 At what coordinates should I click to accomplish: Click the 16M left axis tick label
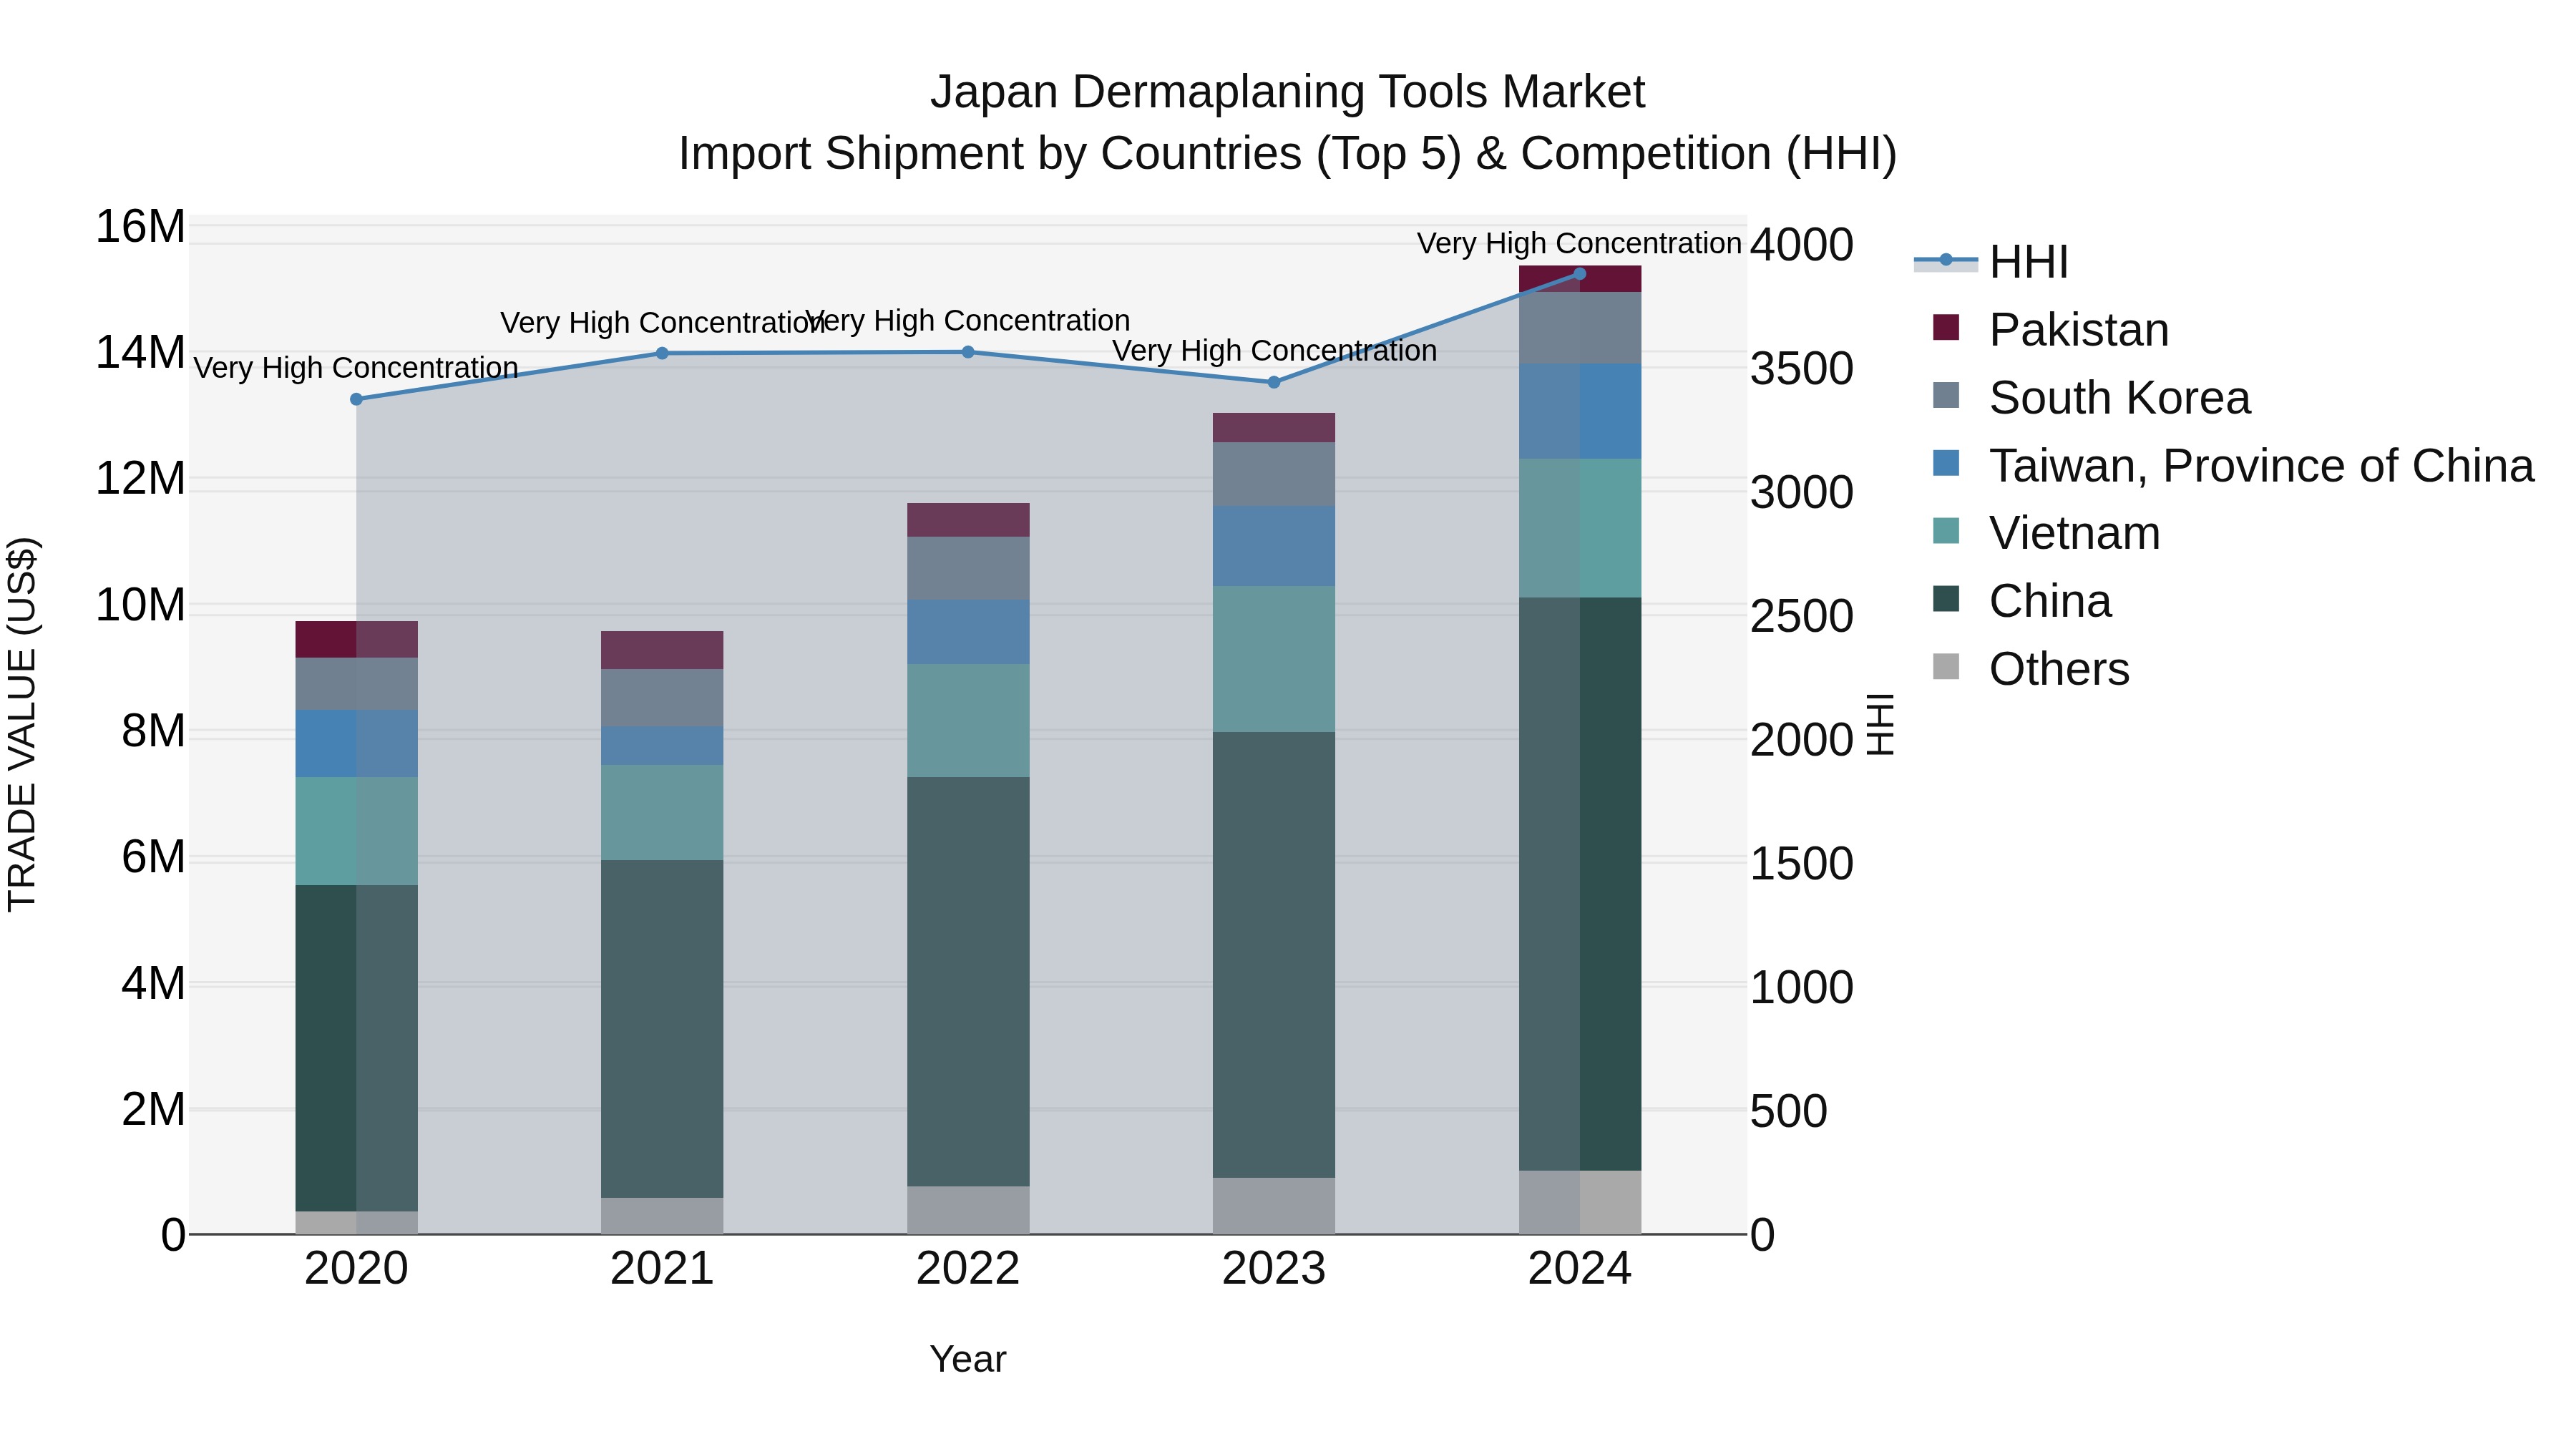[x=140, y=227]
